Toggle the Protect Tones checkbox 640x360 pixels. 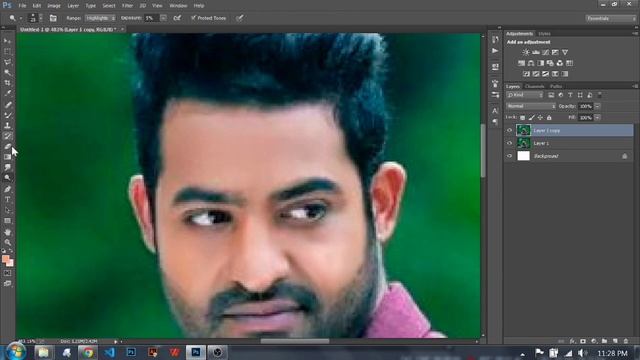(193, 18)
